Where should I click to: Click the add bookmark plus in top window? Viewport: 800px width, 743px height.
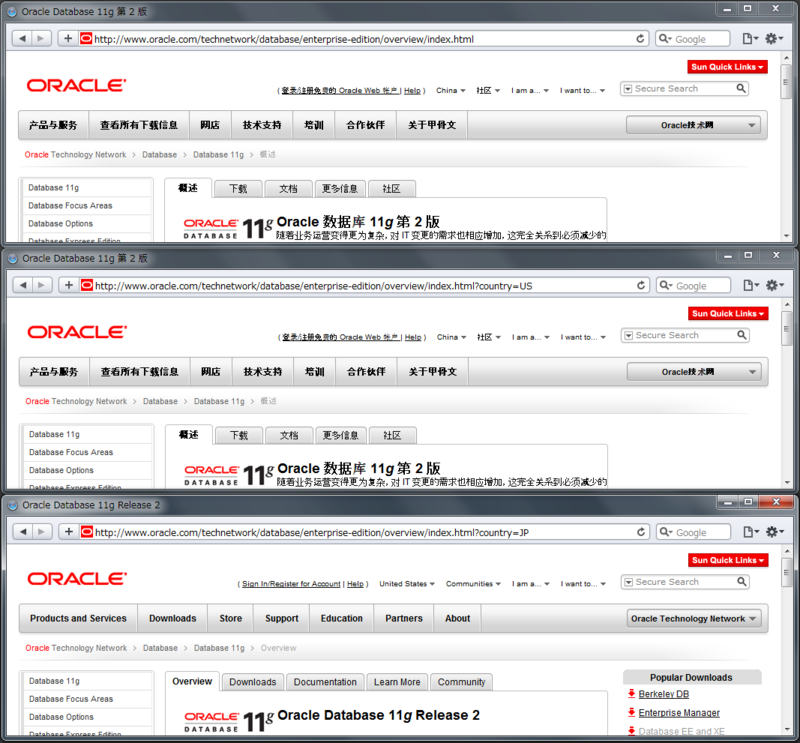(x=68, y=38)
